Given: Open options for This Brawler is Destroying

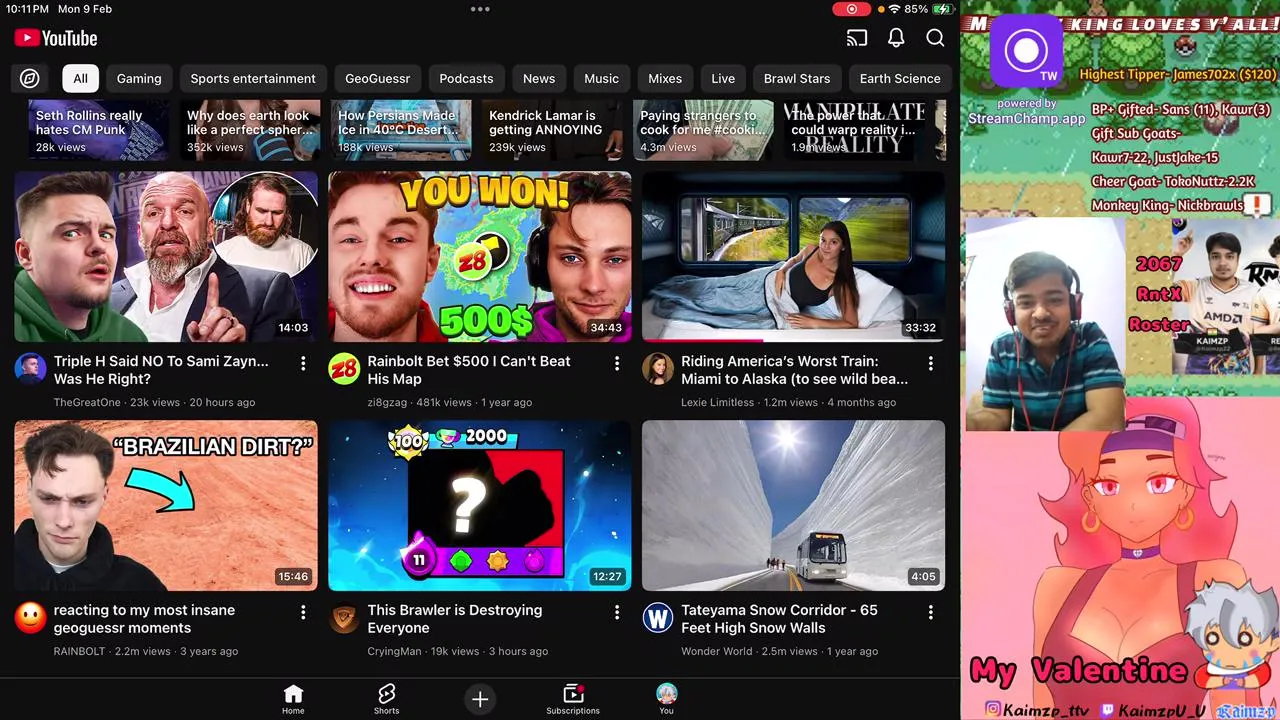Looking at the screenshot, I should [x=617, y=612].
